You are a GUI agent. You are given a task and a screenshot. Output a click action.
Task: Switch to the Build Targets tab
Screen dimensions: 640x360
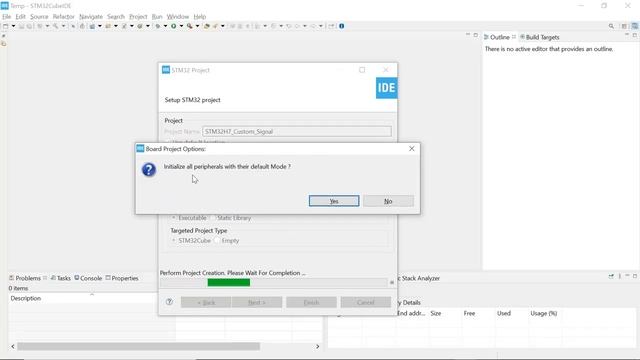click(540, 37)
